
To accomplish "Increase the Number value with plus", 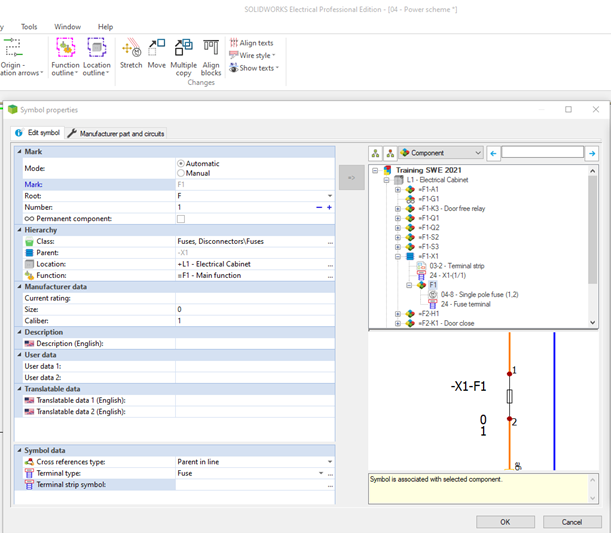I will (x=329, y=207).
